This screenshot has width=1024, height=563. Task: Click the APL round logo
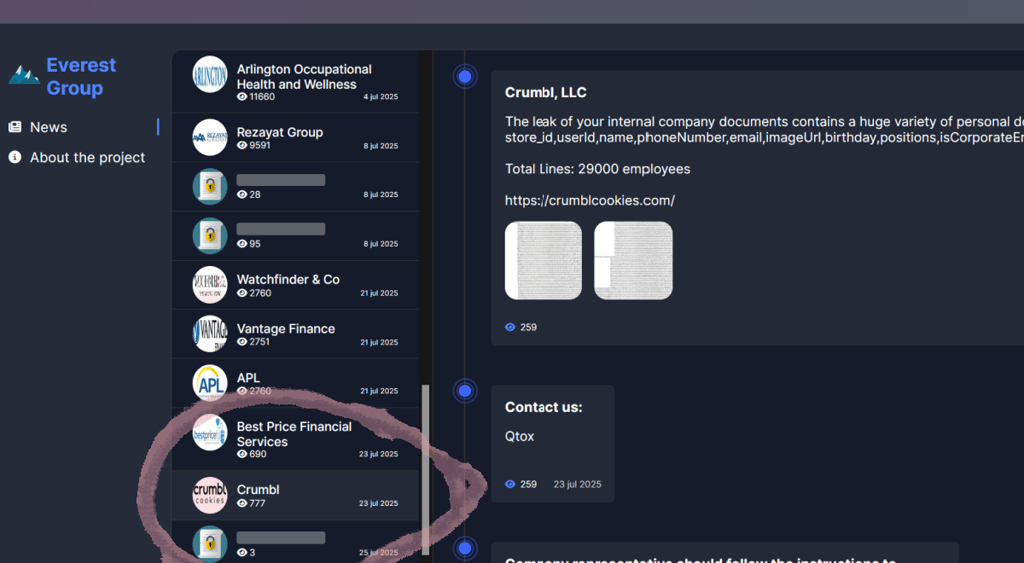pos(210,383)
